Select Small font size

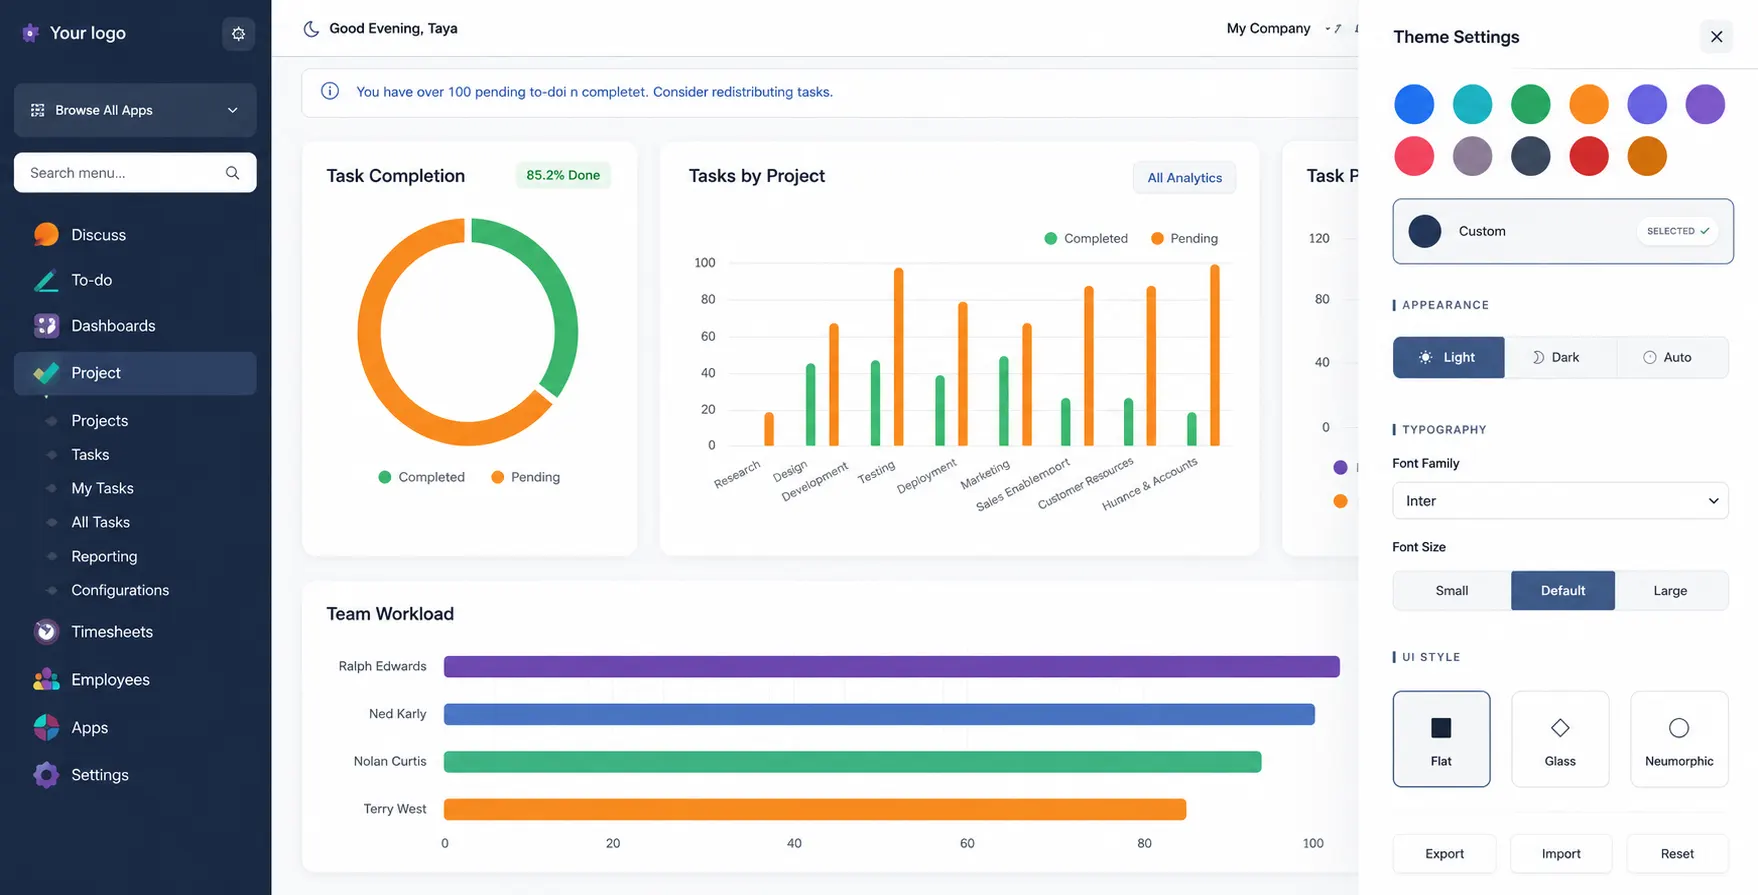tap(1452, 591)
